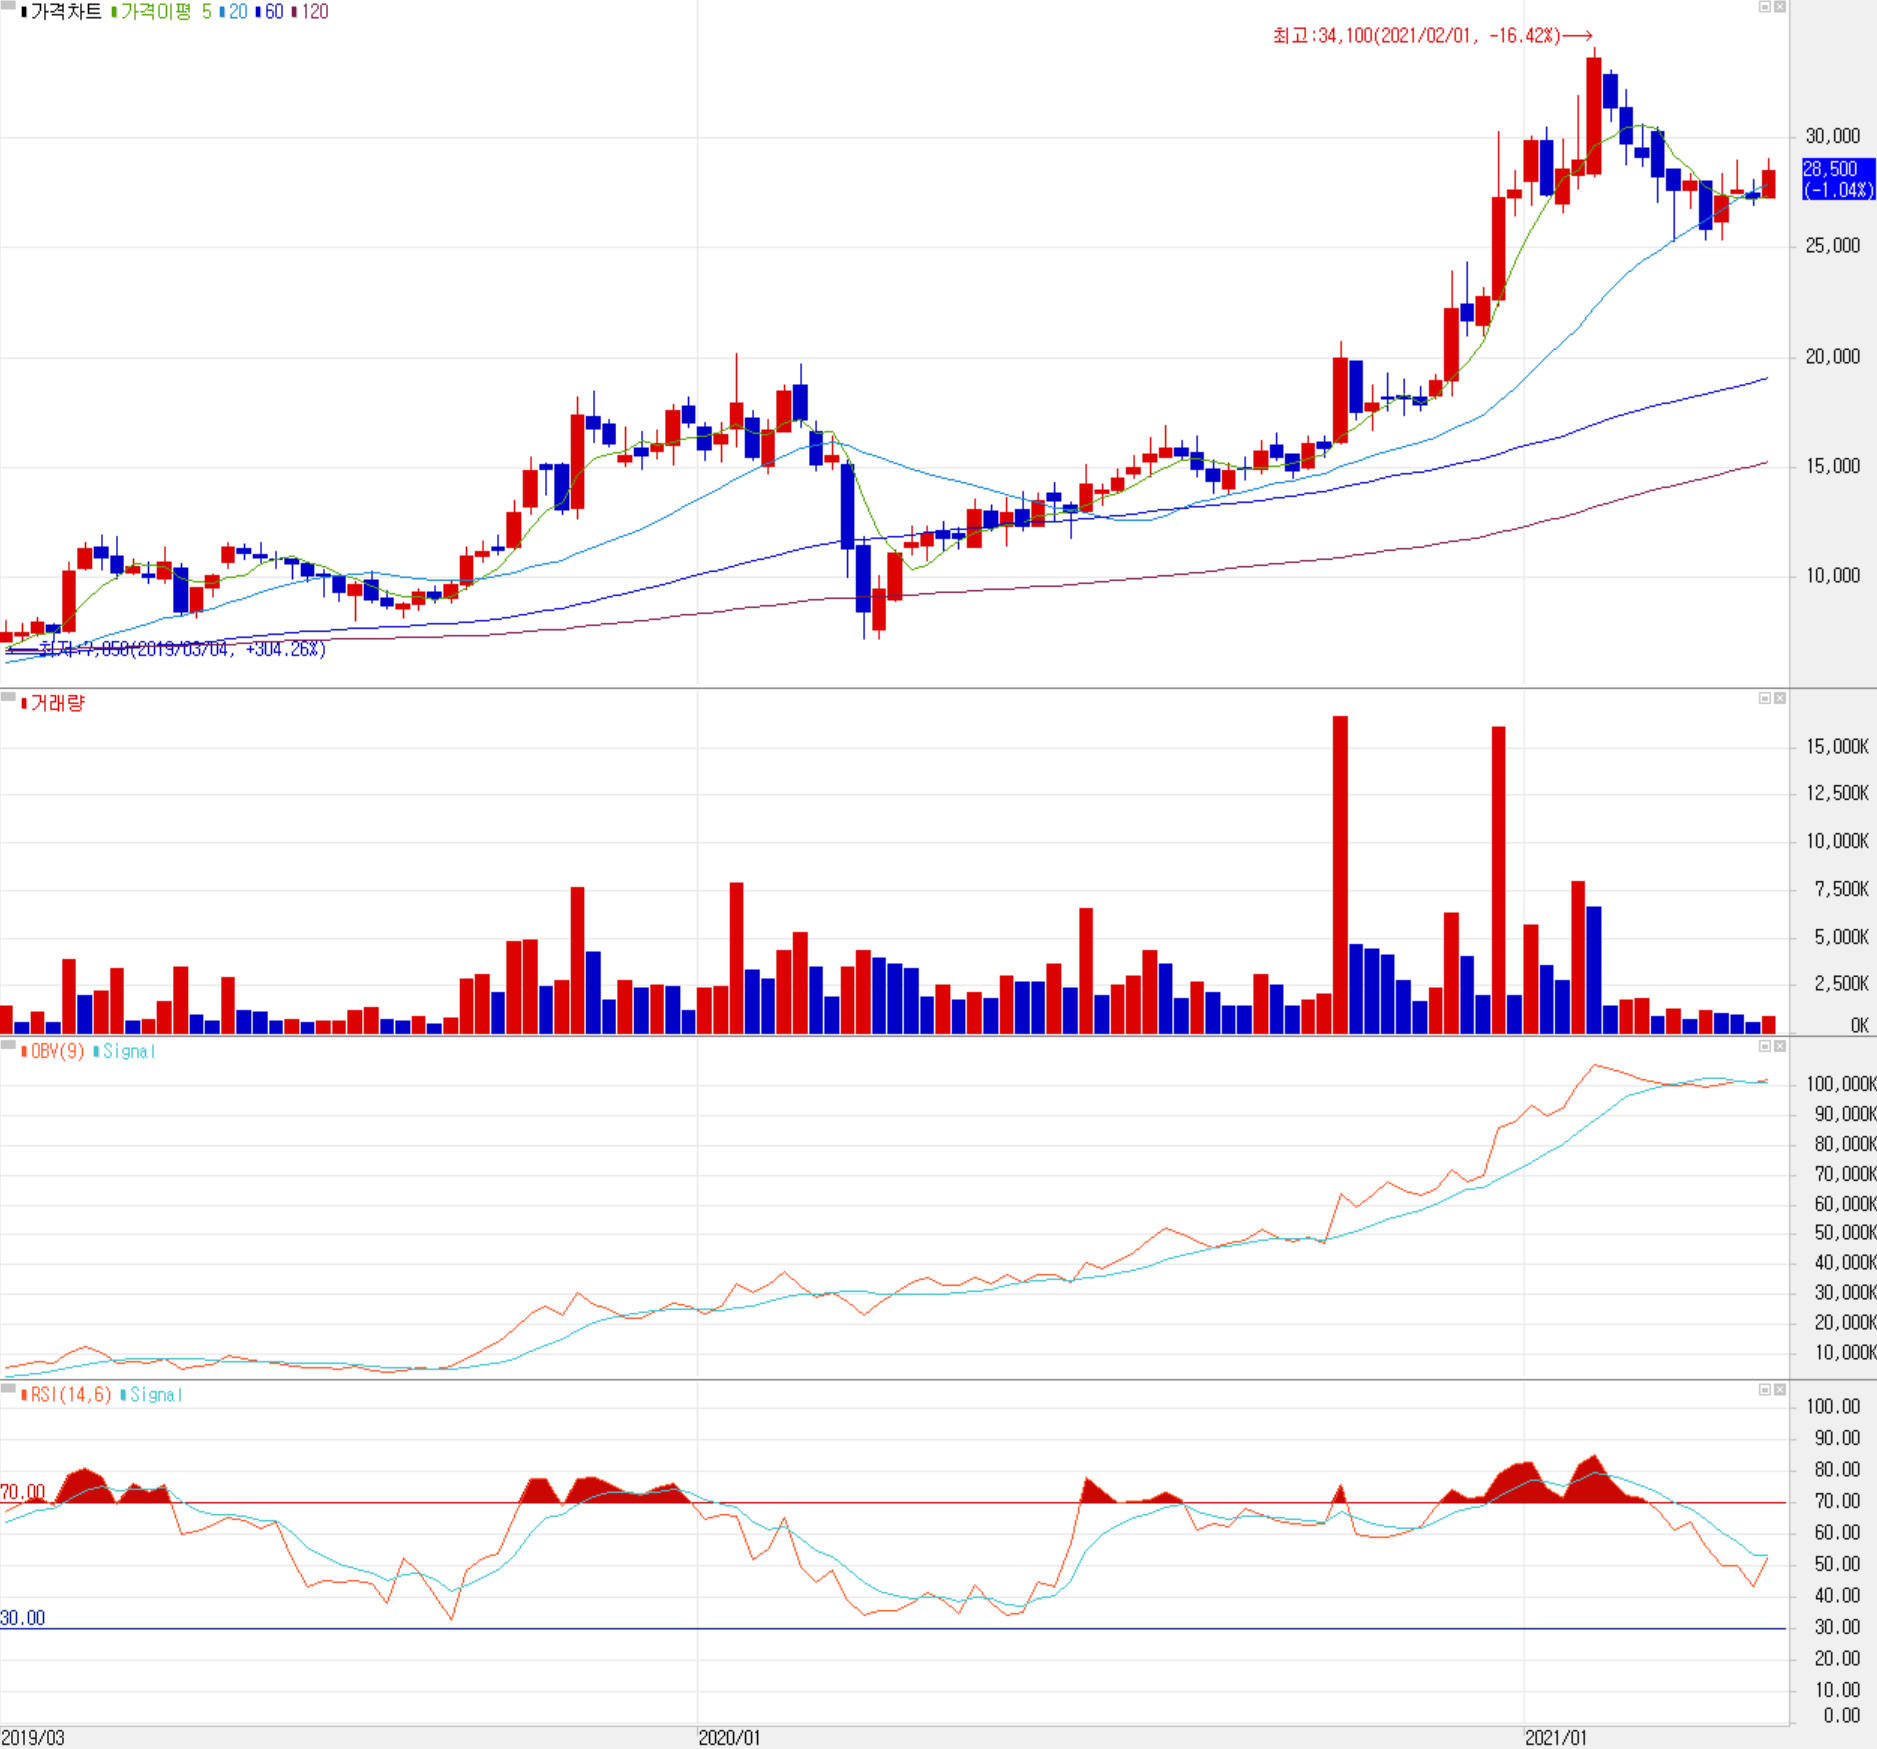Maximize the 거래량 volume panel
The height and width of the screenshot is (1749, 1877).
click(x=1765, y=698)
